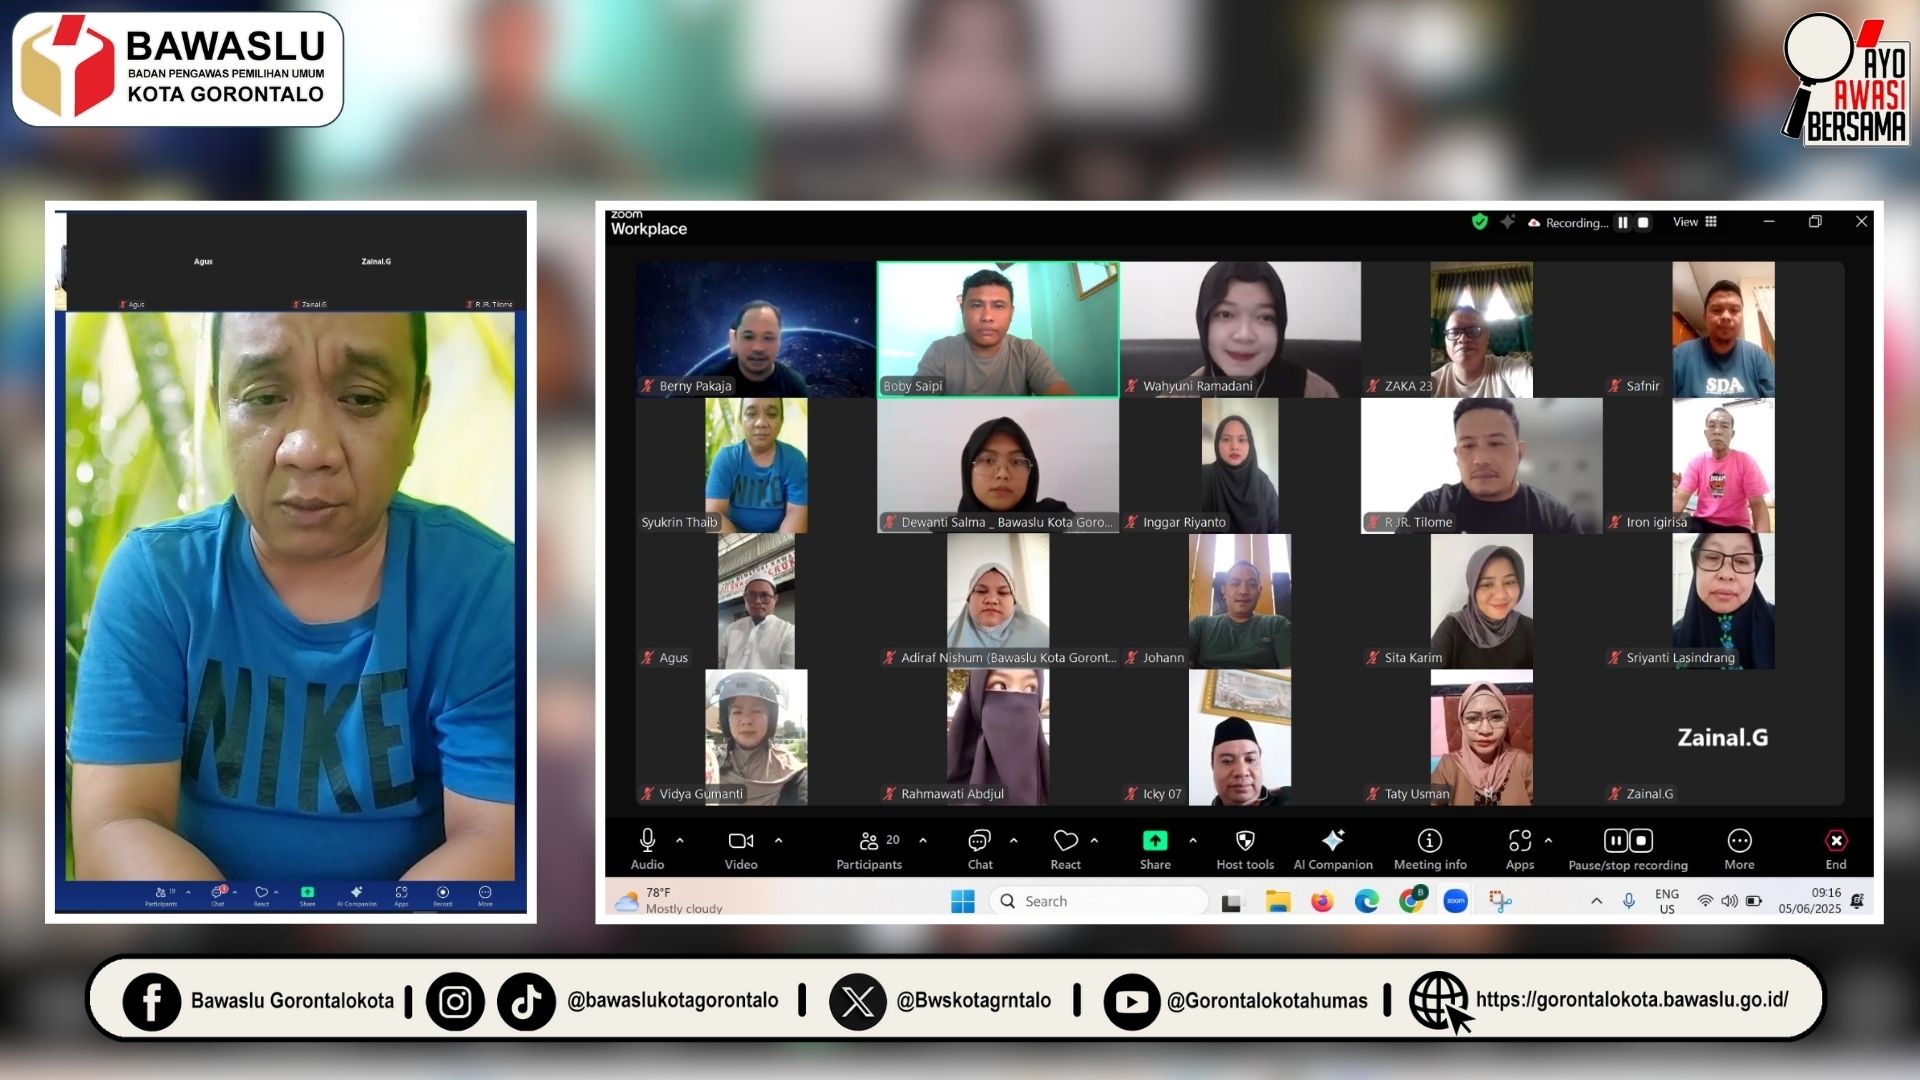
Task: Expand video options arrow next to Video
Action: pyautogui.click(x=779, y=841)
